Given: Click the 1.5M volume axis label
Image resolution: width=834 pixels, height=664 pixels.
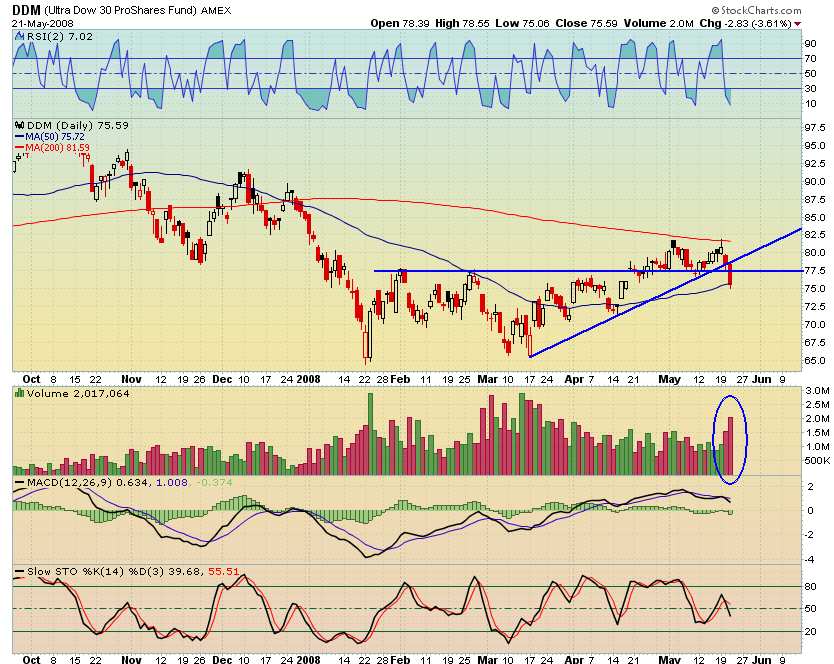Looking at the screenshot, I should [x=817, y=433].
